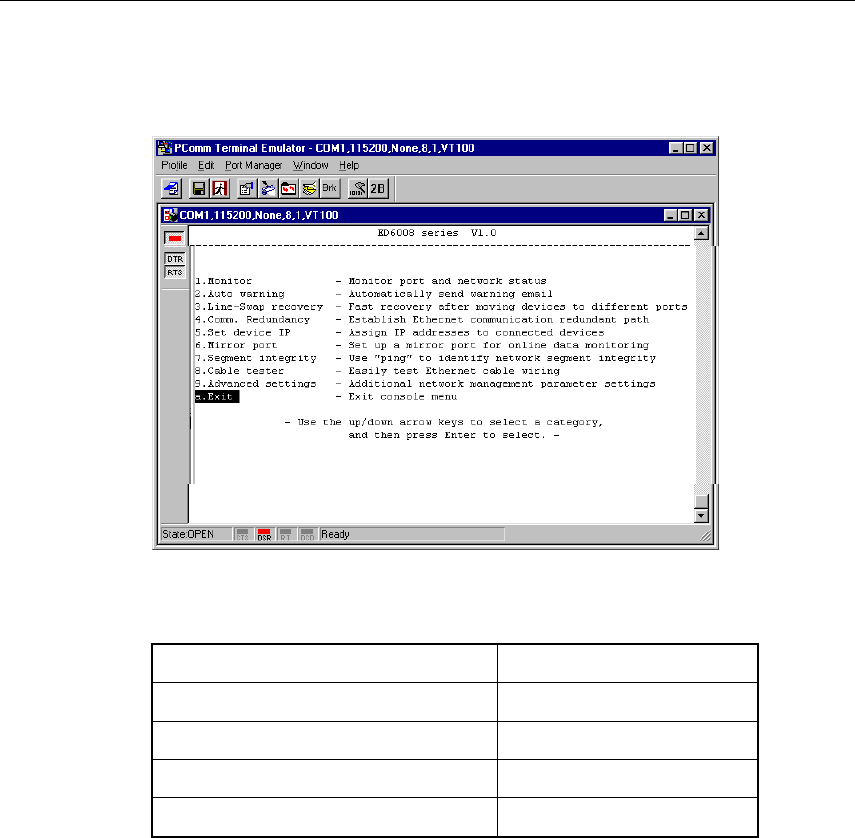
Task: Click 'Easily test Ethernet cable wiring' text
Action: [454, 371]
